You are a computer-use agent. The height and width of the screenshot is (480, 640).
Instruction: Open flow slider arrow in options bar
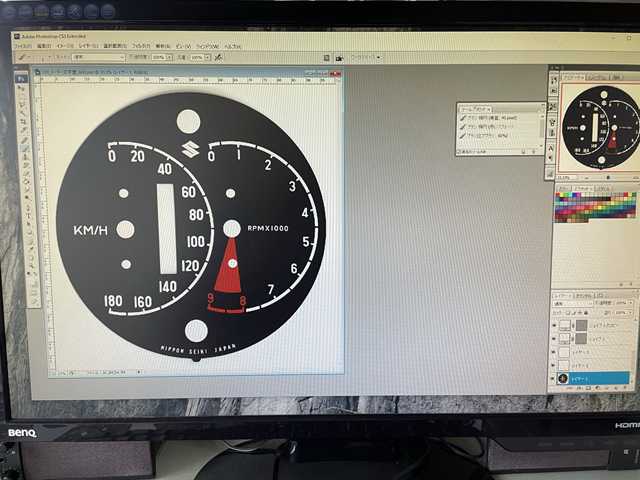(207, 58)
